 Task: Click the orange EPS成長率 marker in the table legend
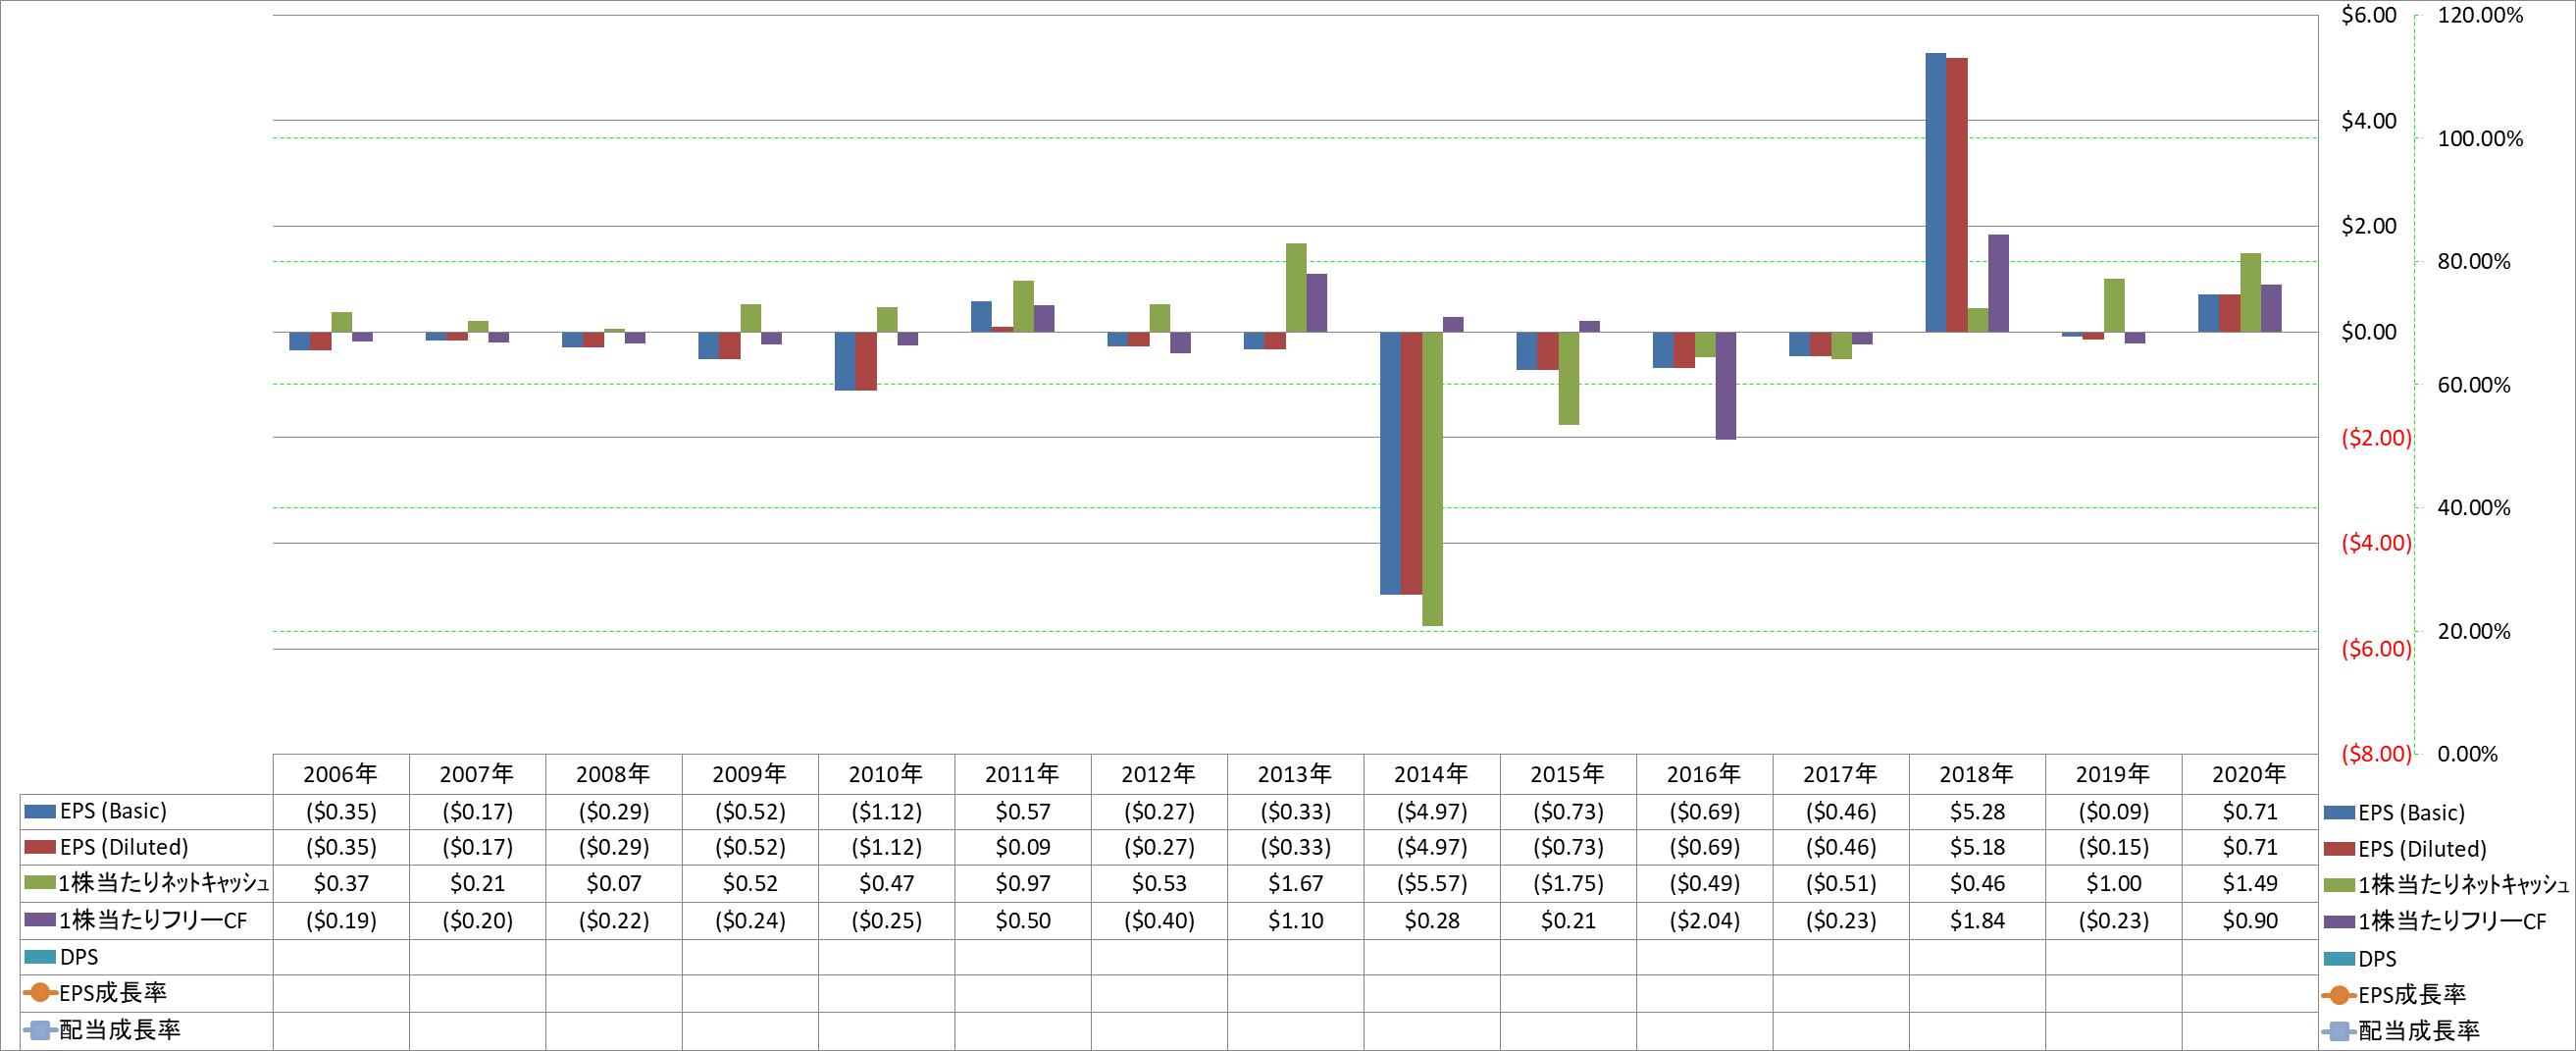click(x=40, y=993)
